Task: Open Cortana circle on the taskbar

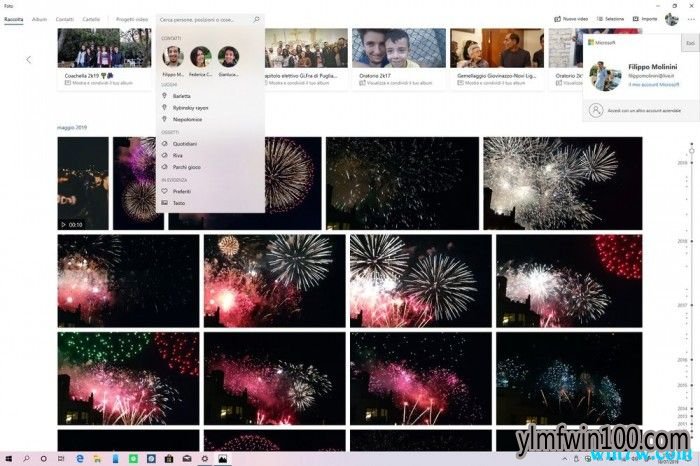Action: click(43, 458)
